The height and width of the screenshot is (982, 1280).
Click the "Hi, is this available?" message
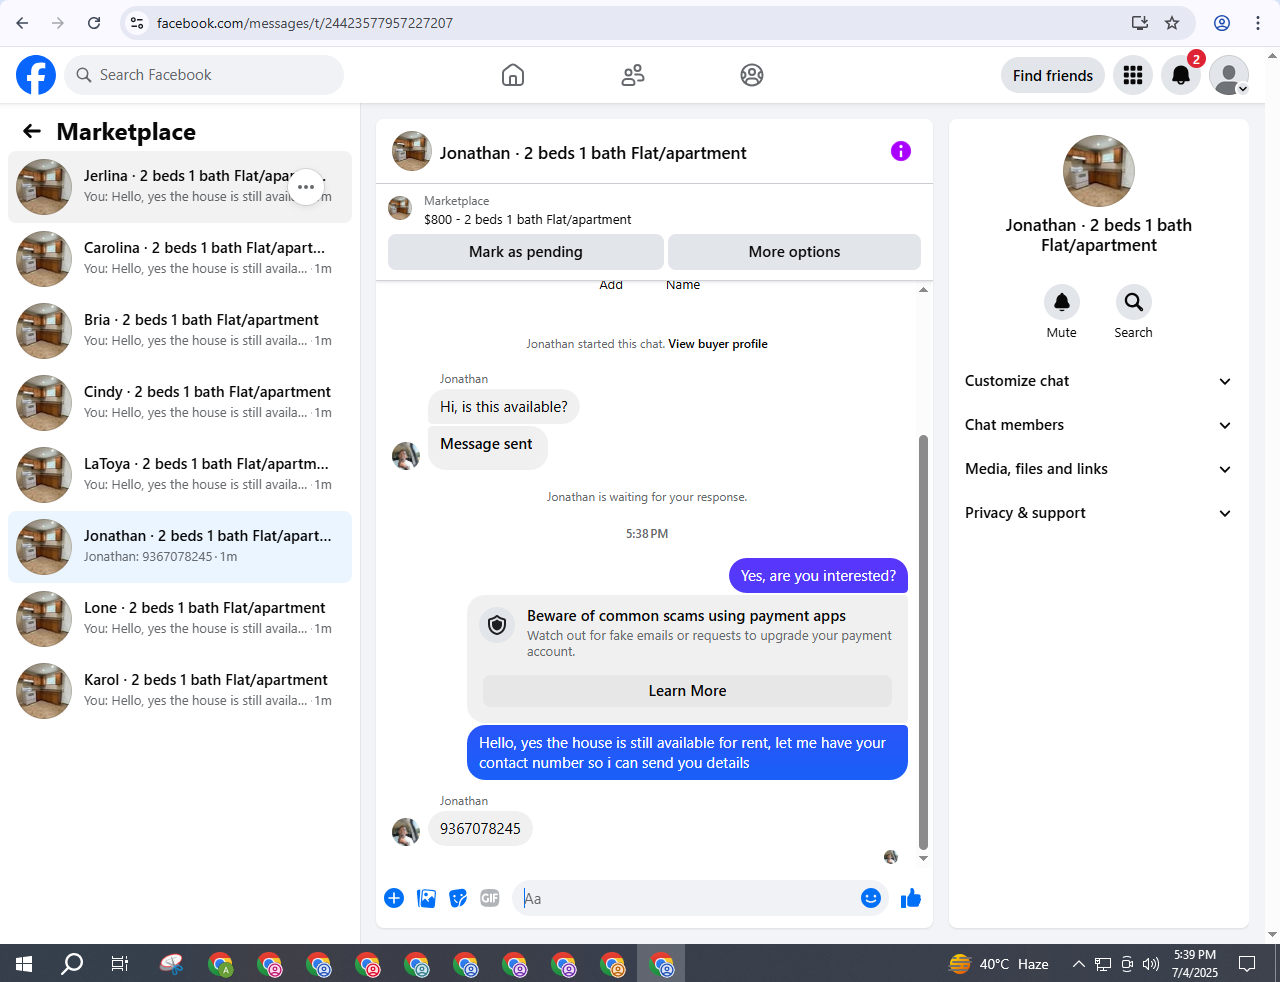(504, 407)
